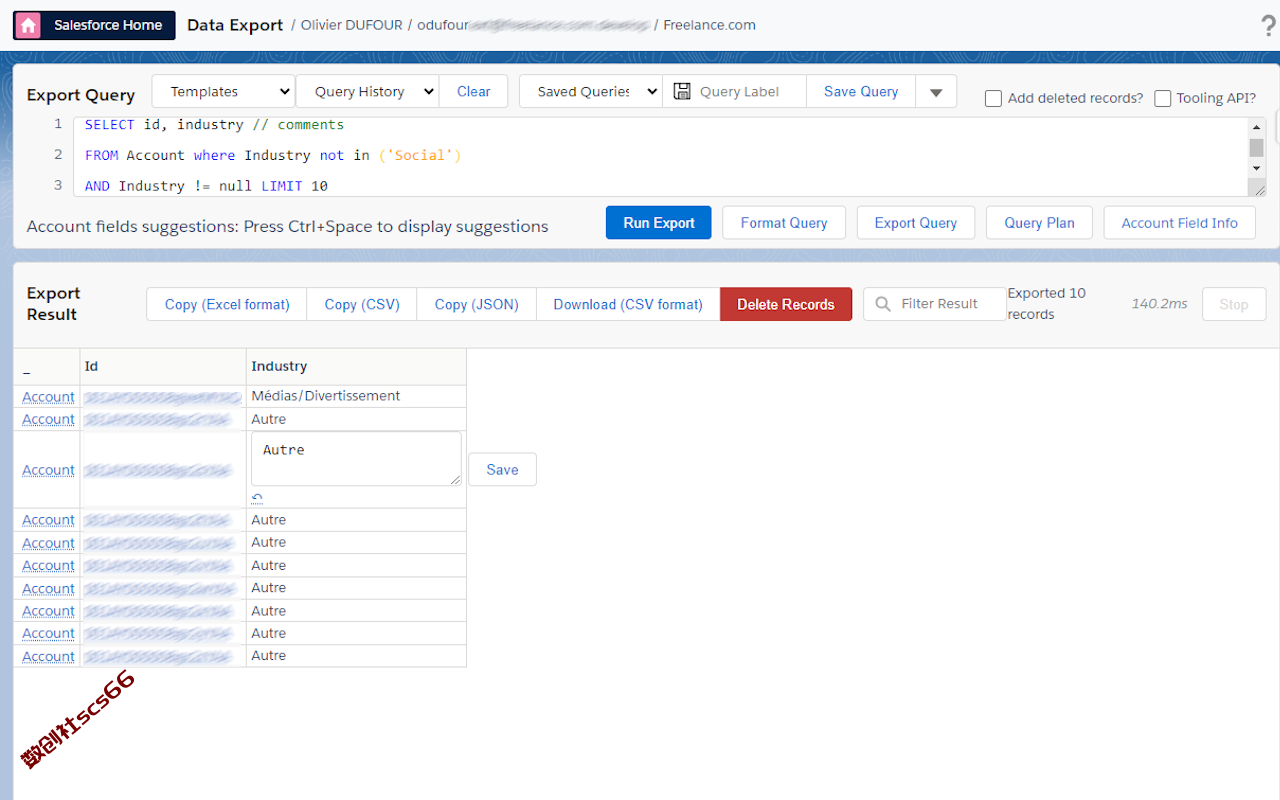The width and height of the screenshot is (1280, 800).
Task: Click Run Export
Action: coord(659,223)
